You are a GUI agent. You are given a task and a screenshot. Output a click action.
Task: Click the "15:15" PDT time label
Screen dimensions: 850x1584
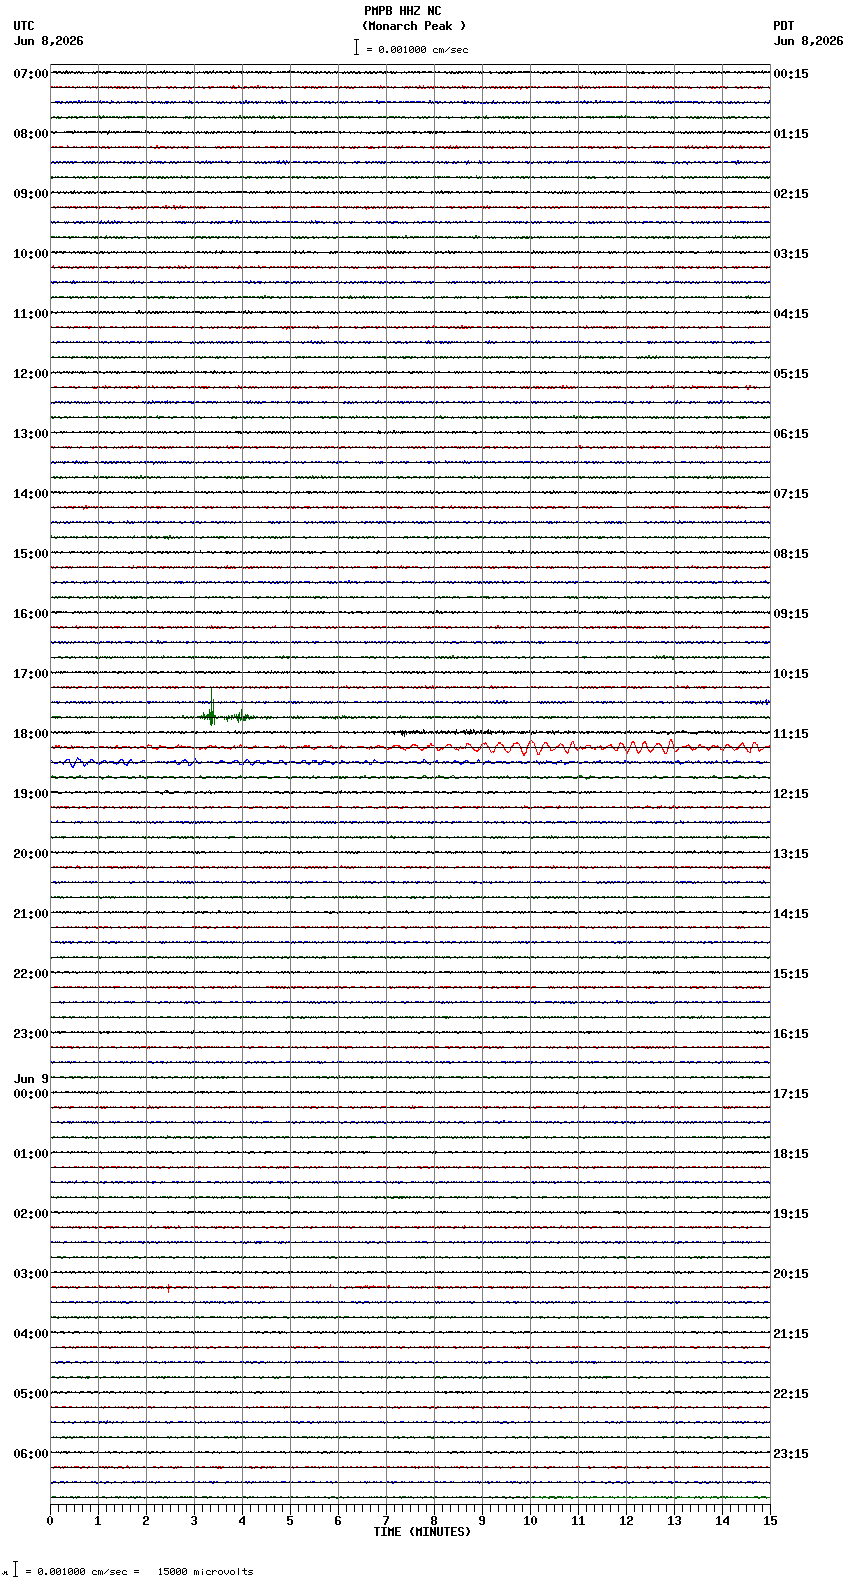tap(791, 974)
